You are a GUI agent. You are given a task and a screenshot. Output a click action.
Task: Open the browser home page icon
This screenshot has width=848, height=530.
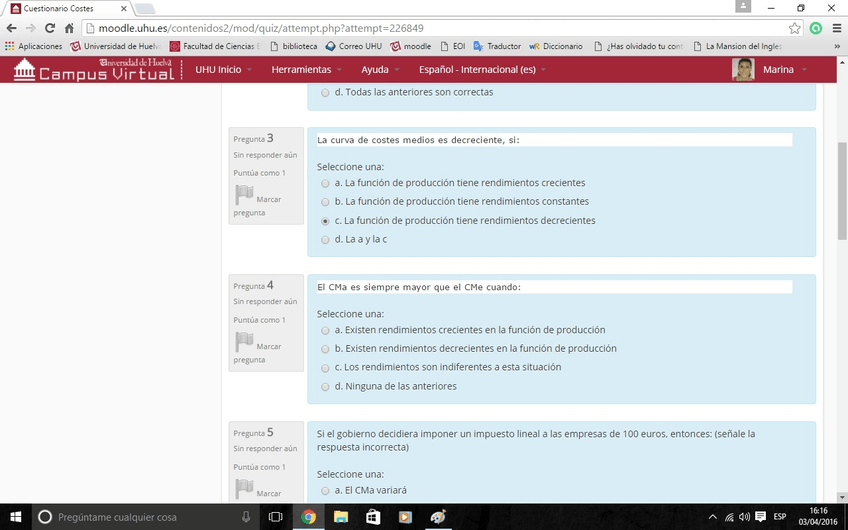[69, 28]
